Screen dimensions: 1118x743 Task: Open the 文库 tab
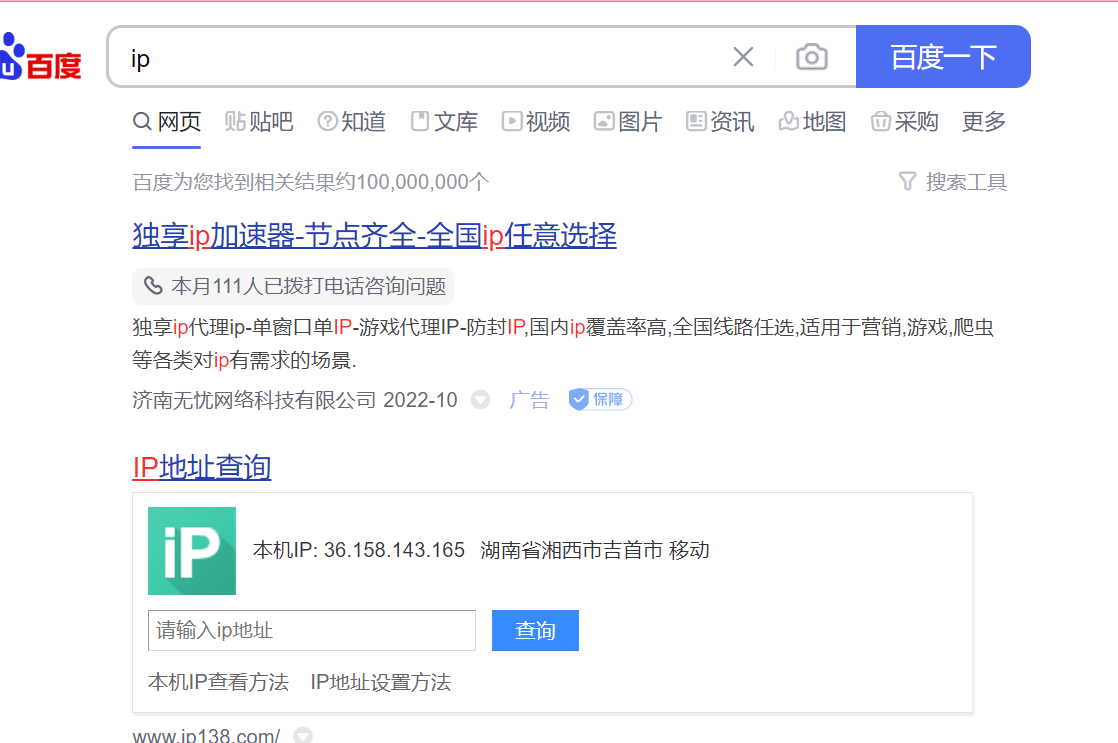click(x=444, y=122)
